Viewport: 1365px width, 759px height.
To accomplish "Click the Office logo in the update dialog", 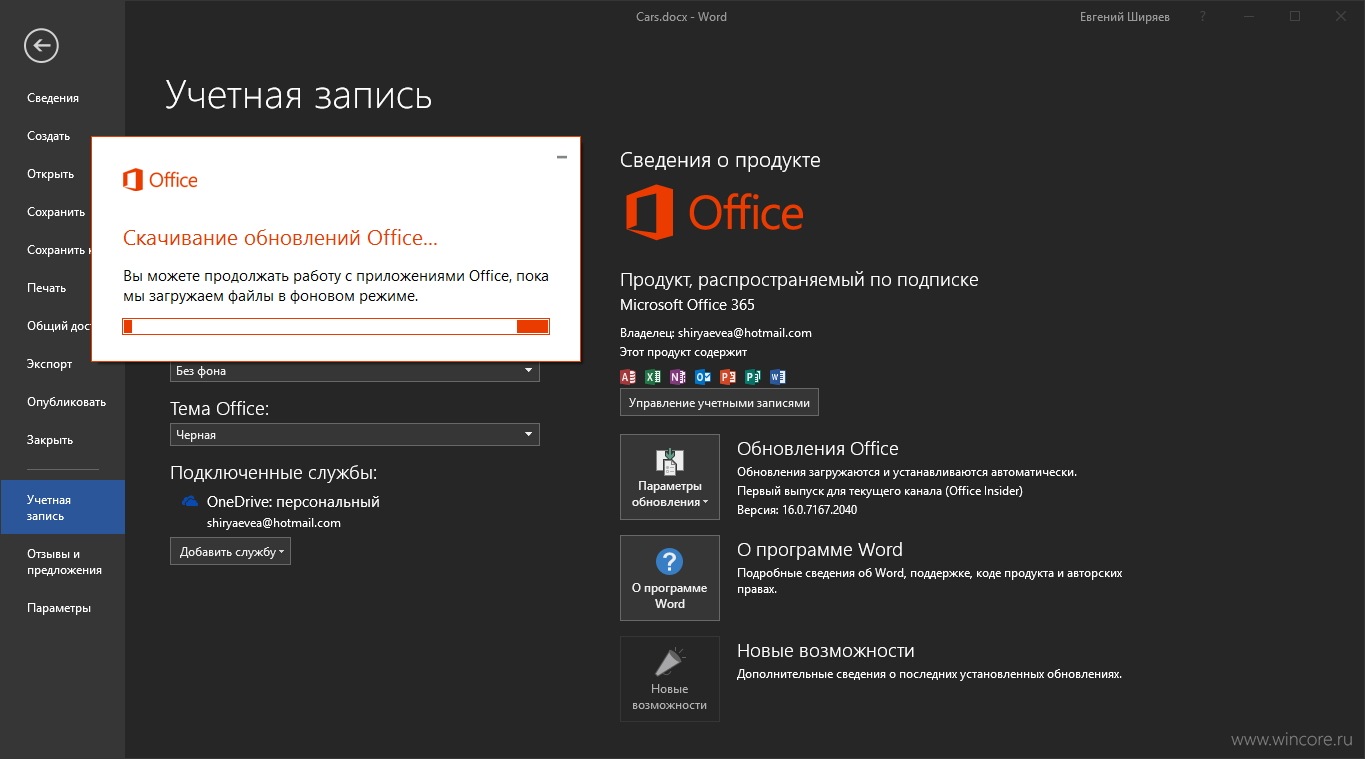I will (x=160, y=180).
